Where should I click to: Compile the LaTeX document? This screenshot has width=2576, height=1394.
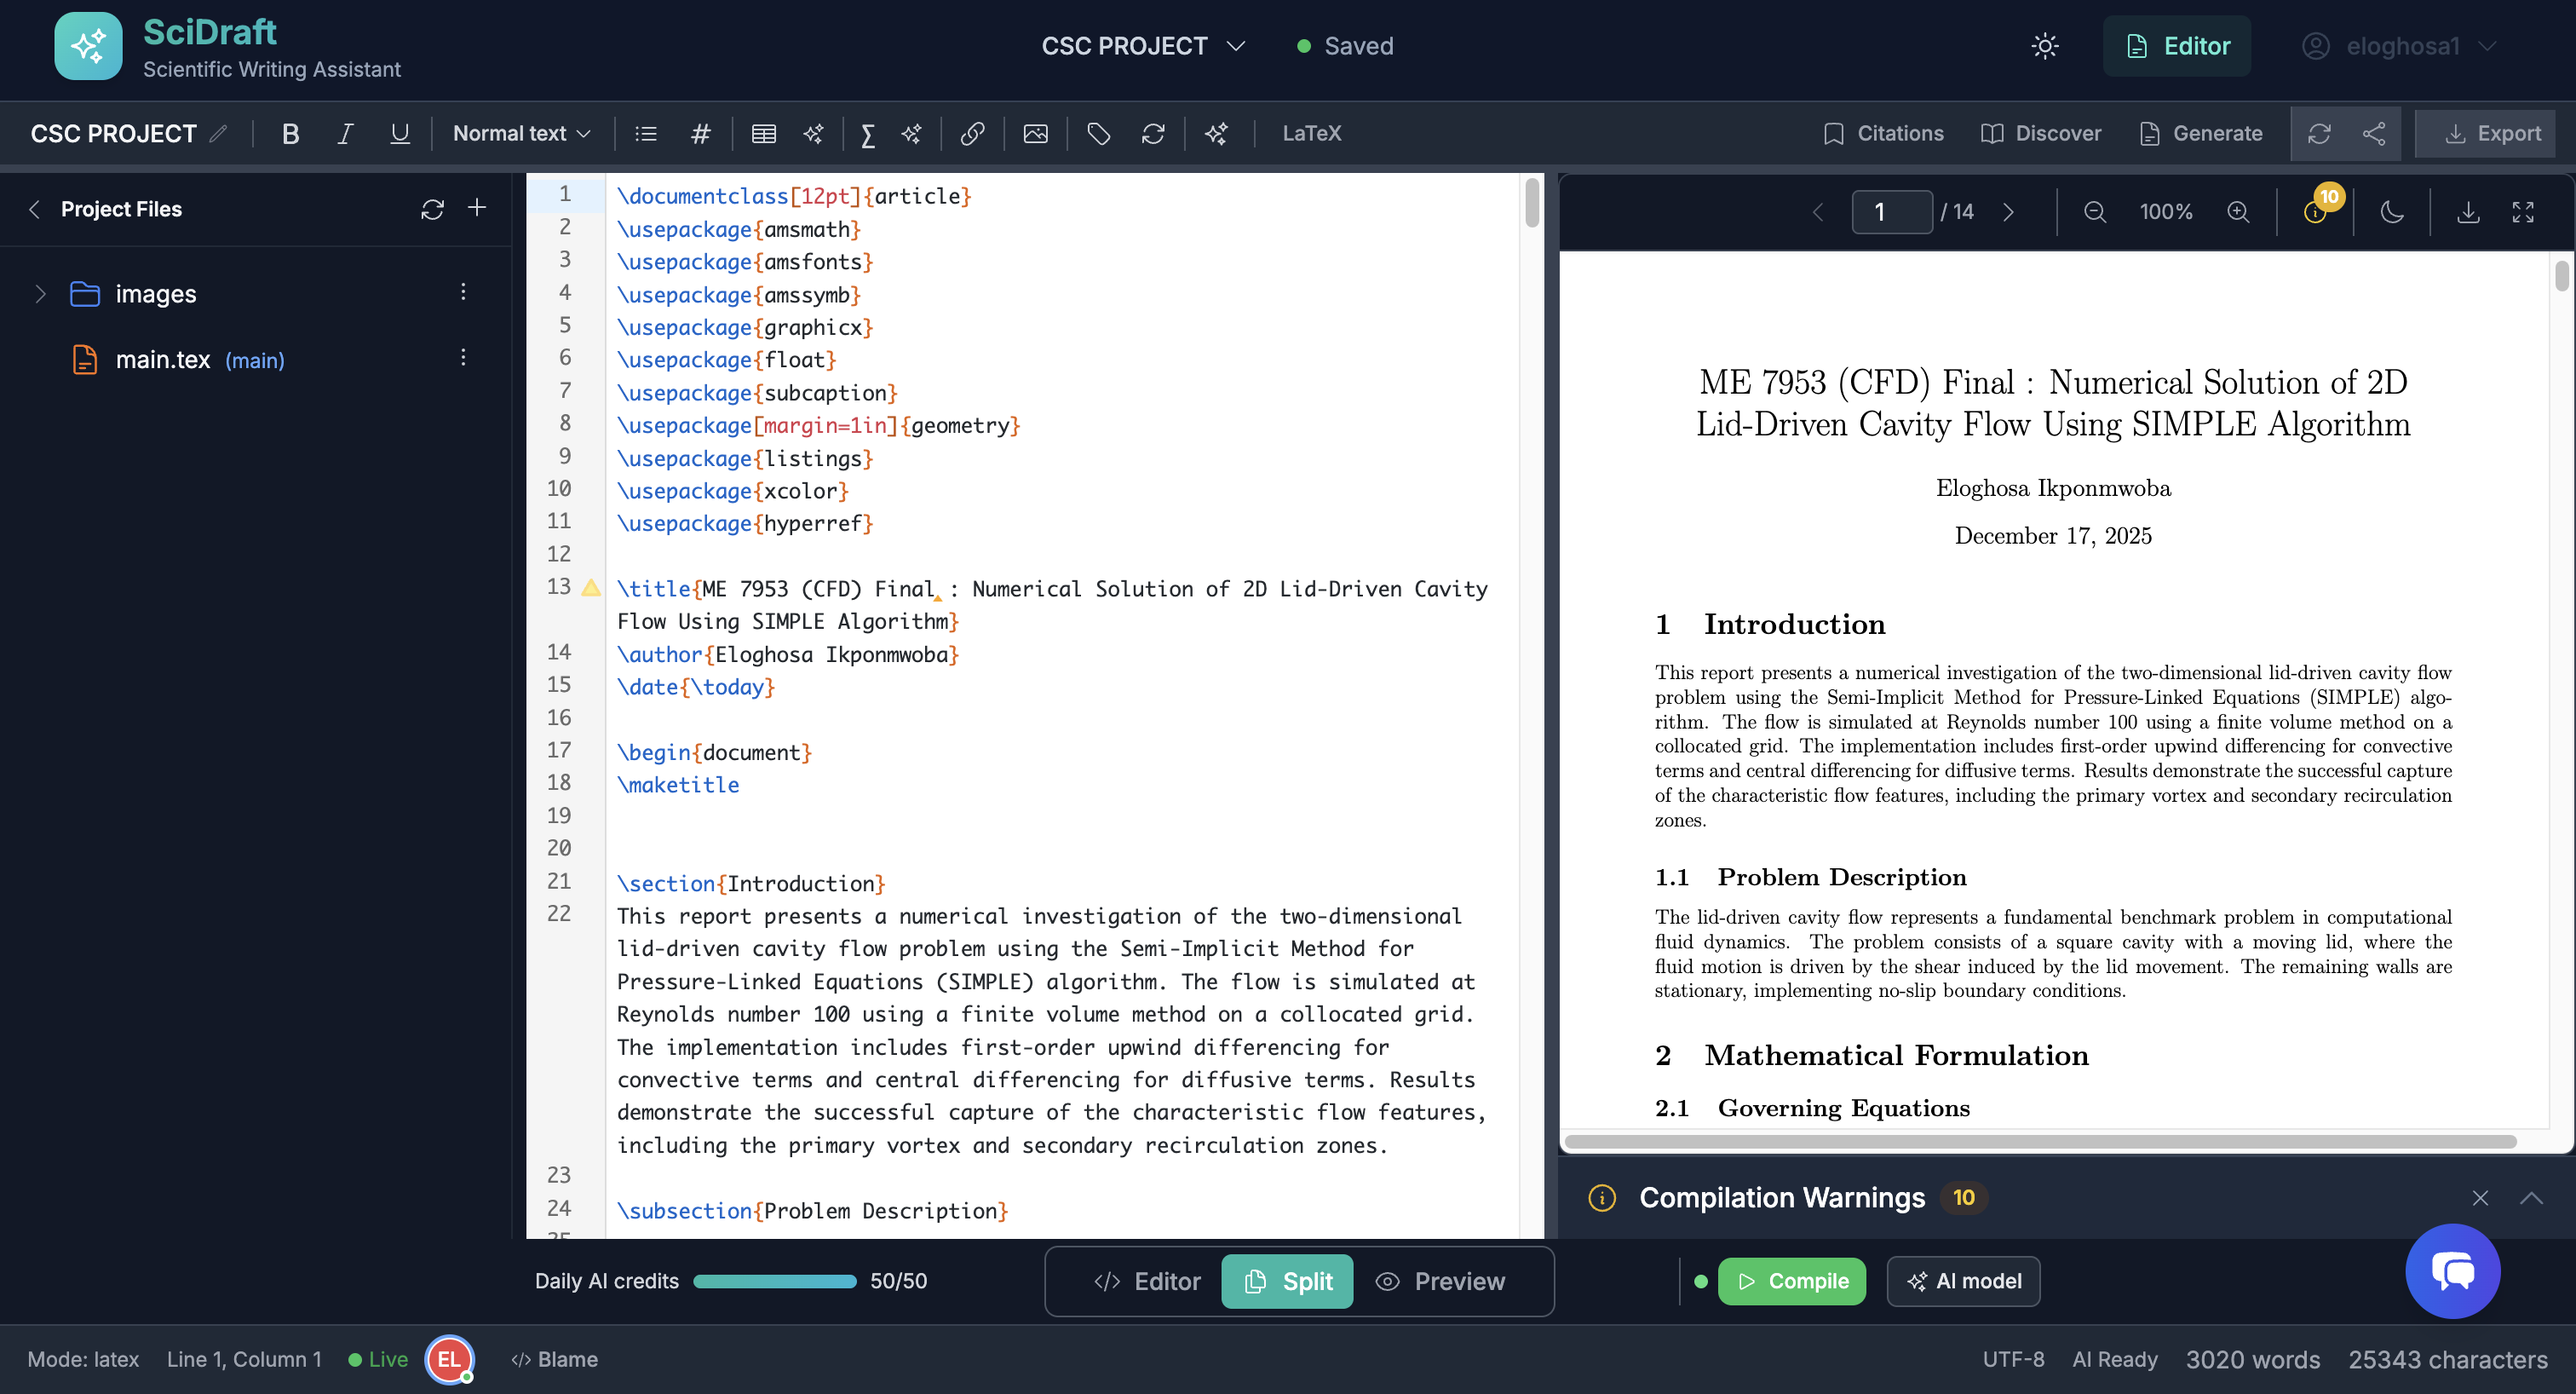click(x=1791, y=1281)
